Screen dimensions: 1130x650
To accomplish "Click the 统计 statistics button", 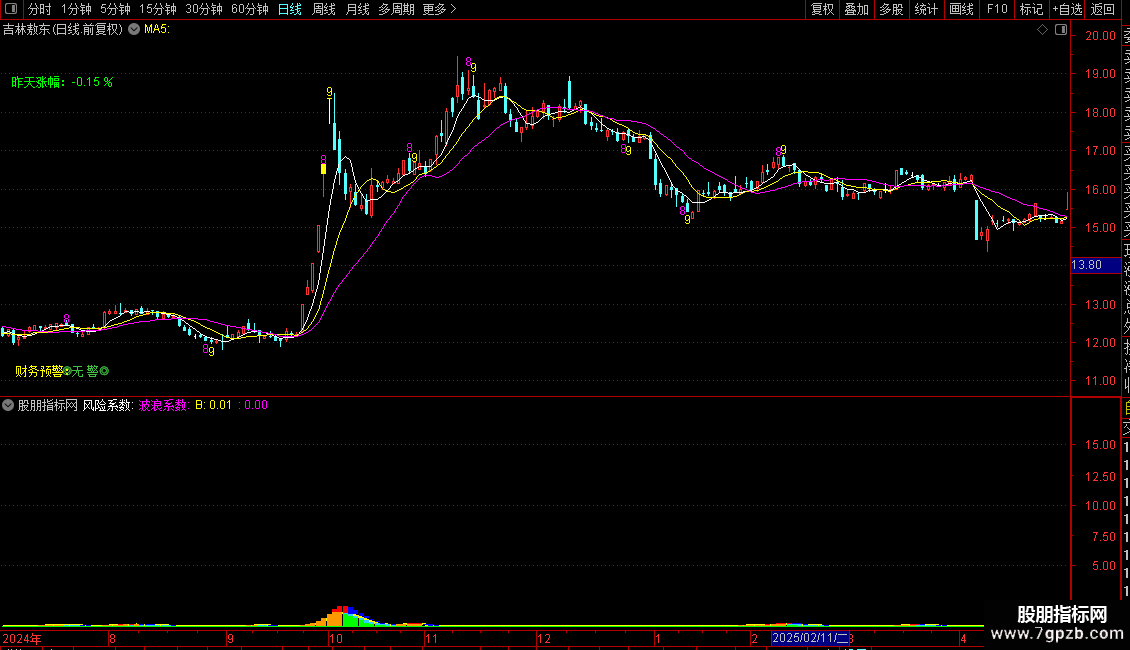I will (926, 9).
